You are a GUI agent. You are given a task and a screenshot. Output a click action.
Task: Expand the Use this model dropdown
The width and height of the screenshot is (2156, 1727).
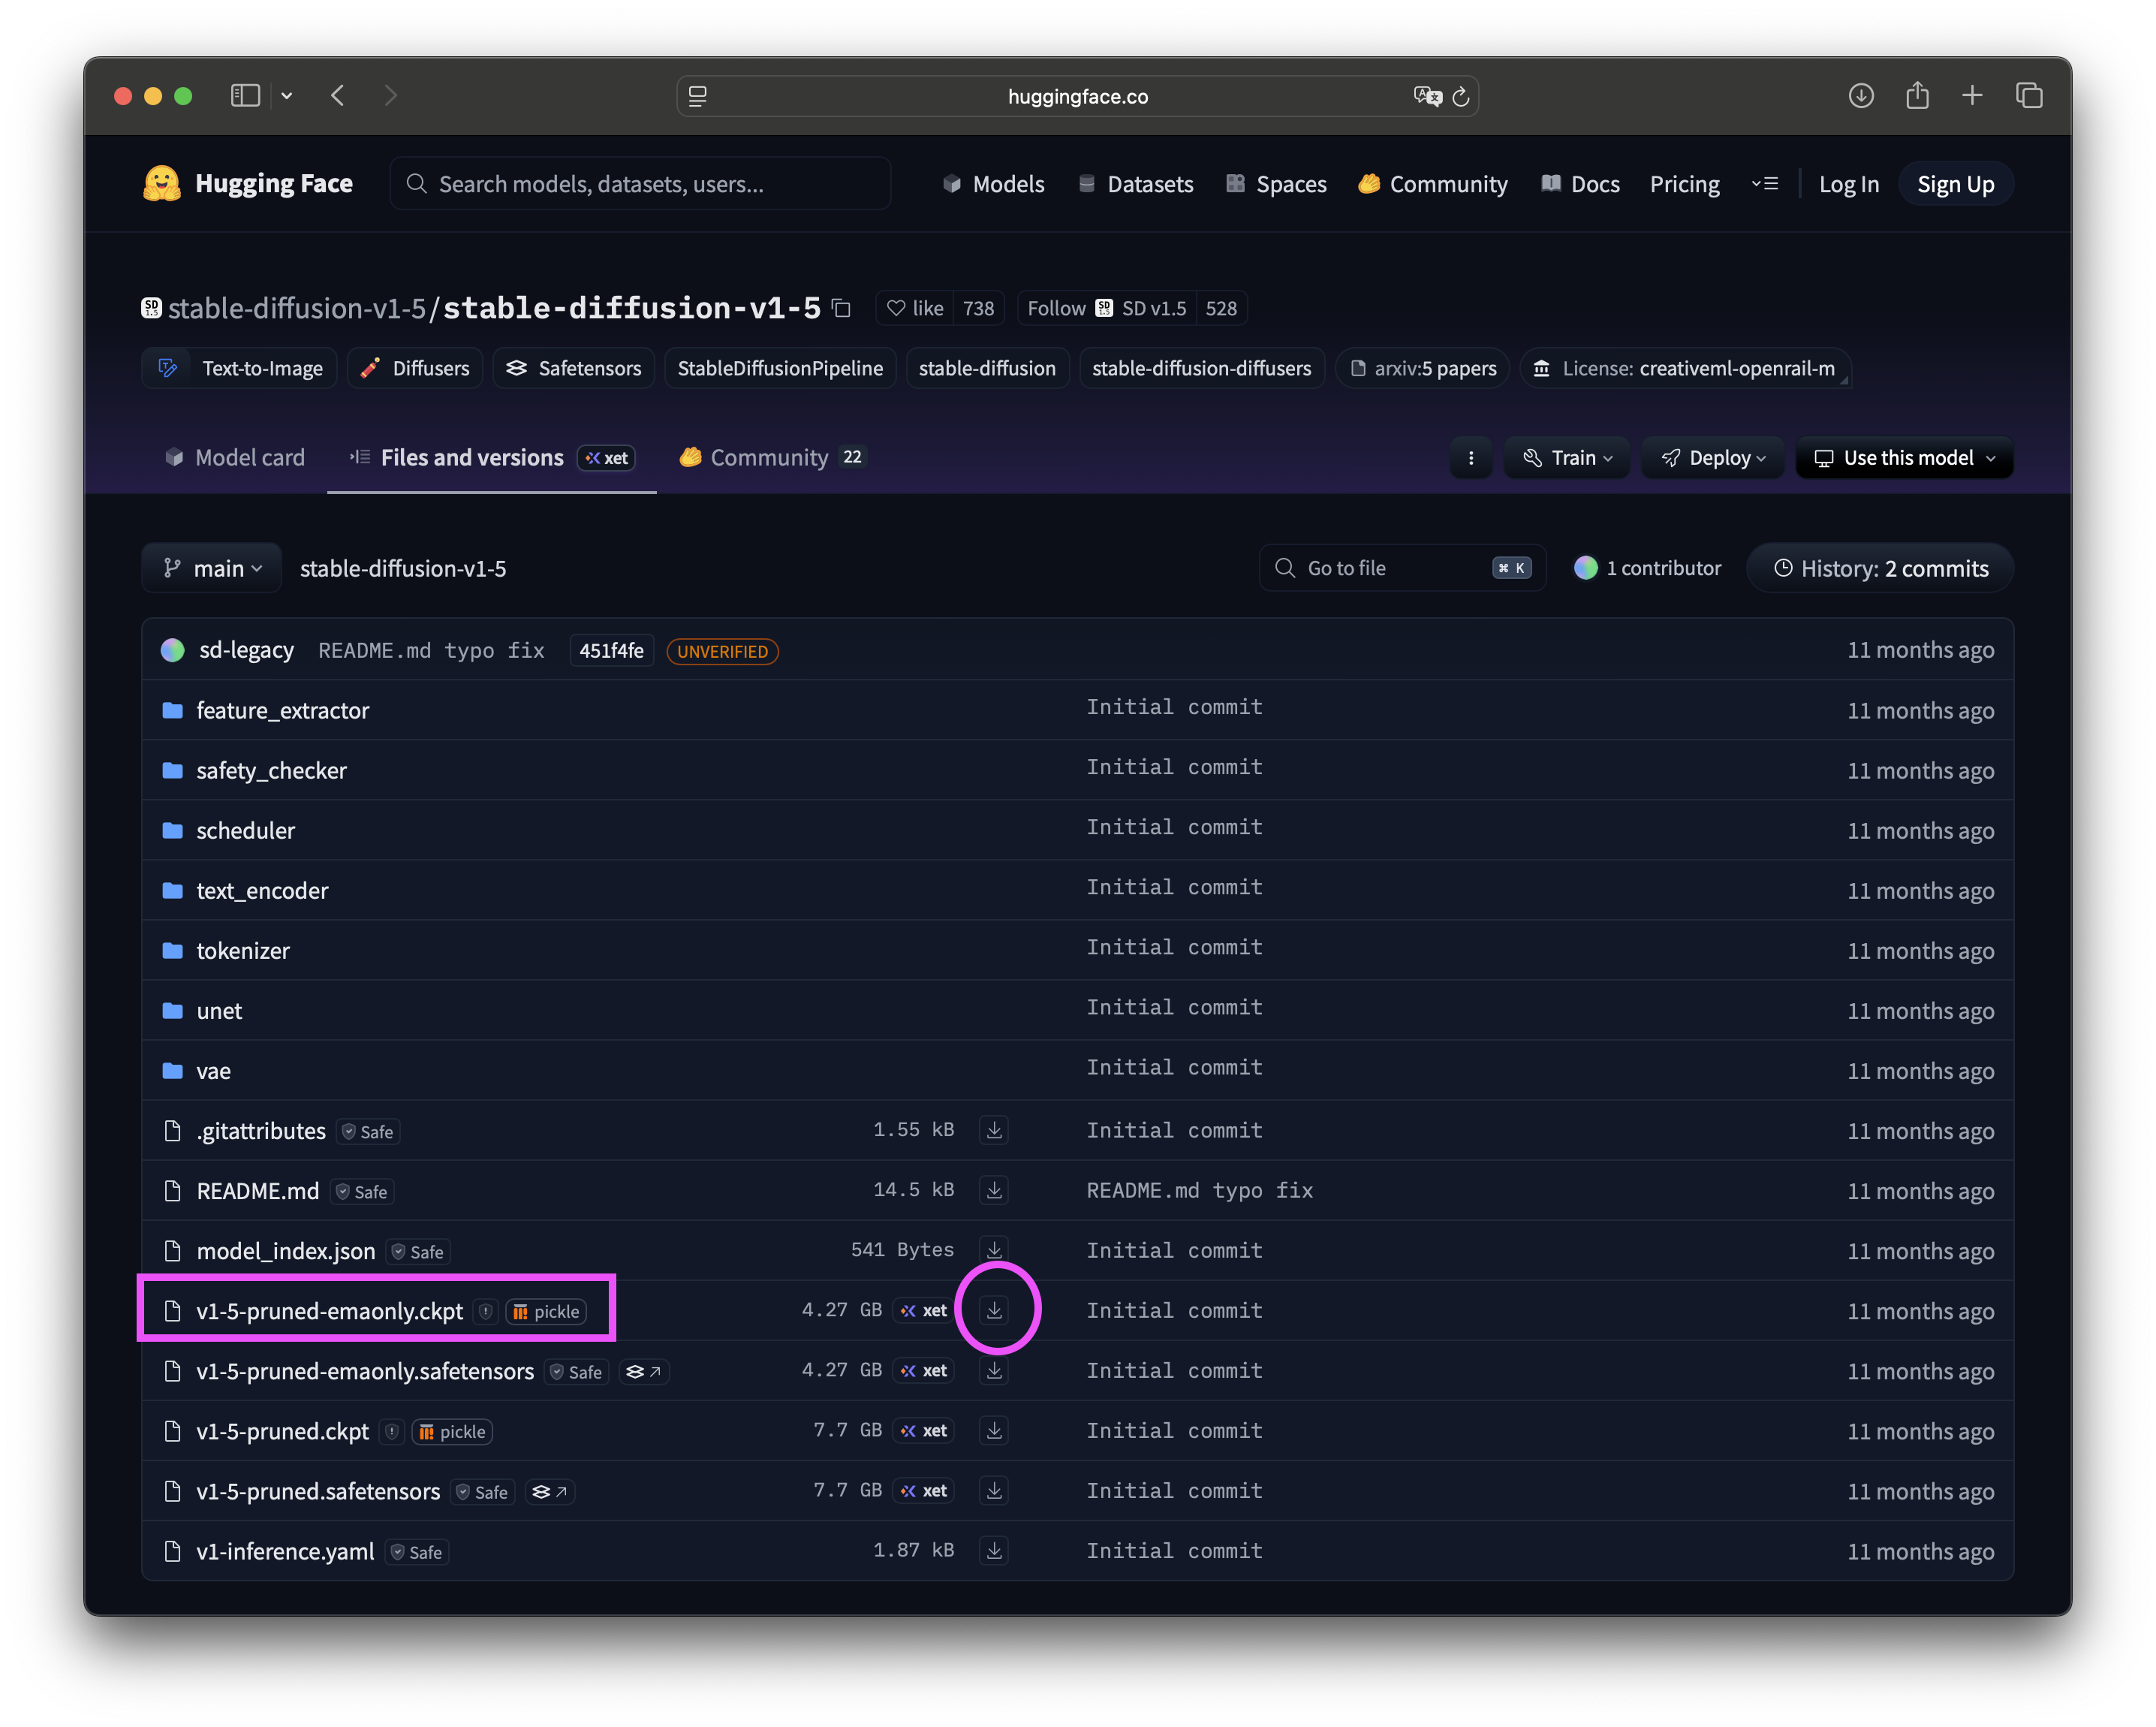pyautogui.click(x=1904, y=458)
